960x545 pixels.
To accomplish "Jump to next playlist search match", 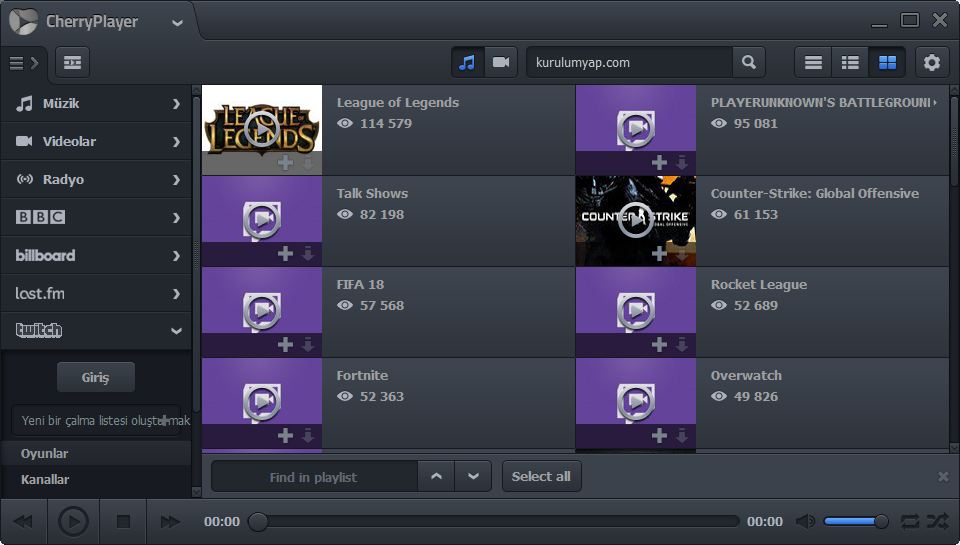I will [473, 476].
